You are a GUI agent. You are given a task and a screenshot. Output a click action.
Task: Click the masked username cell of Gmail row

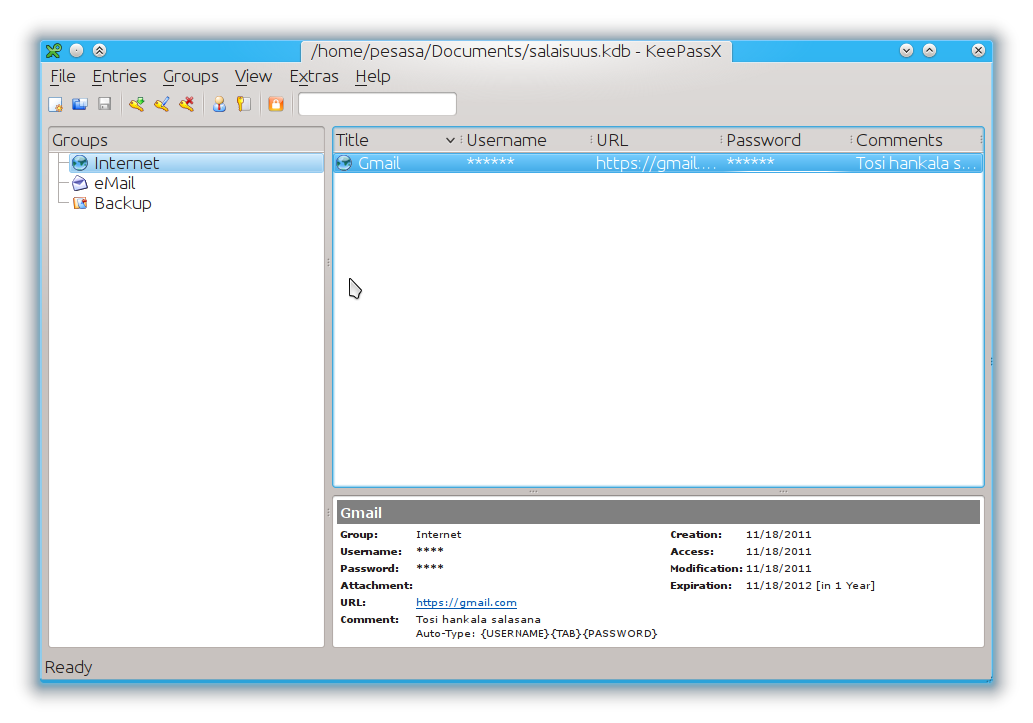click(x=490, y=163)
